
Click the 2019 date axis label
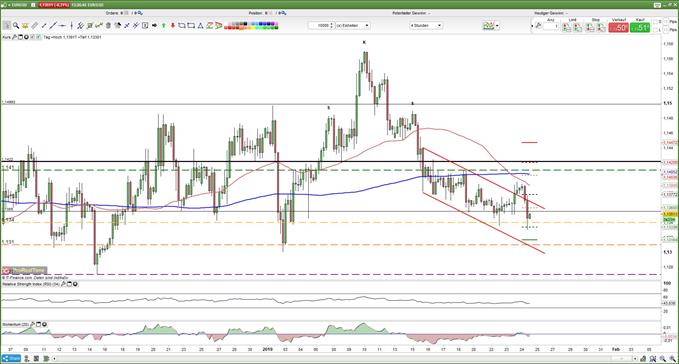click(x=268, y=349)
